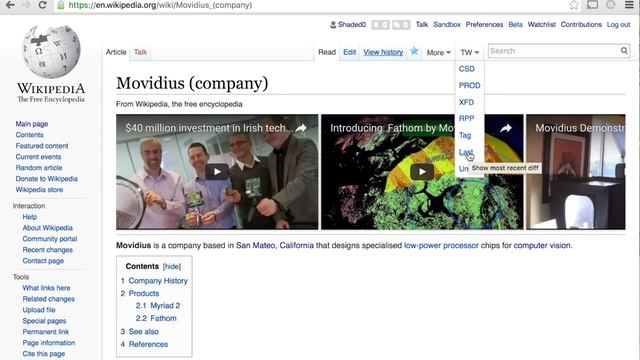The height and width of the screenshot is (360, 640).
Task: Open Community portal sidebar link
Action: coord(49,239)
